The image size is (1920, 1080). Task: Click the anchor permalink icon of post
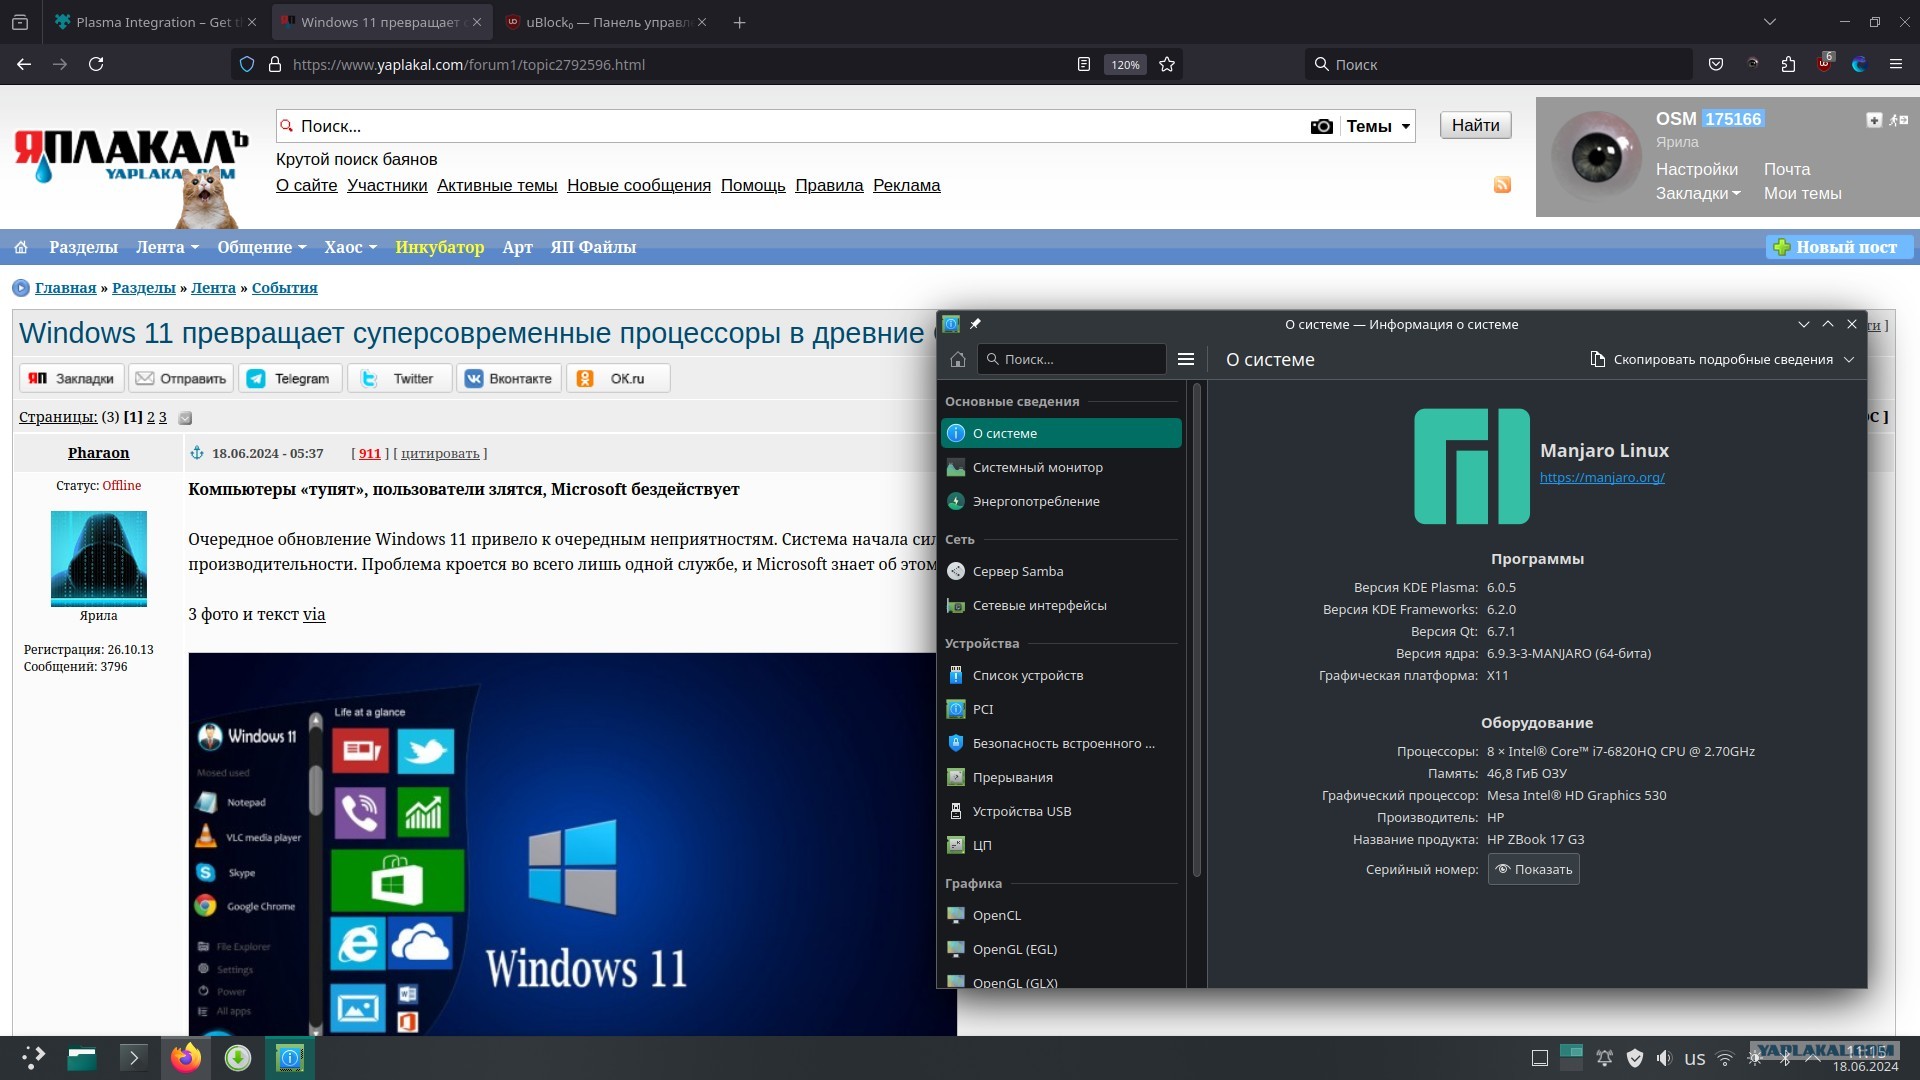click(x=197, y=453)
